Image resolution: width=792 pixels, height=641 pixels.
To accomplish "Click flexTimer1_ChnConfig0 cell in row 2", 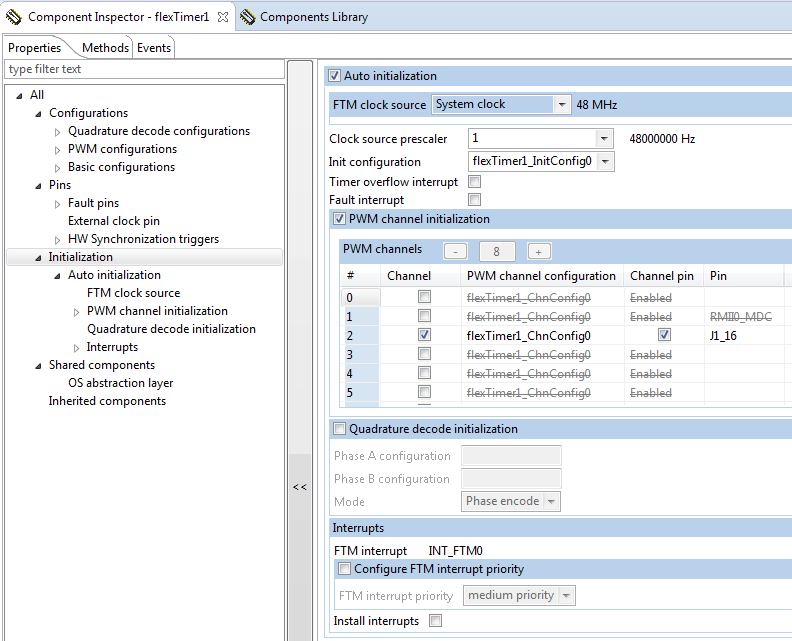I will pos(542,336).
